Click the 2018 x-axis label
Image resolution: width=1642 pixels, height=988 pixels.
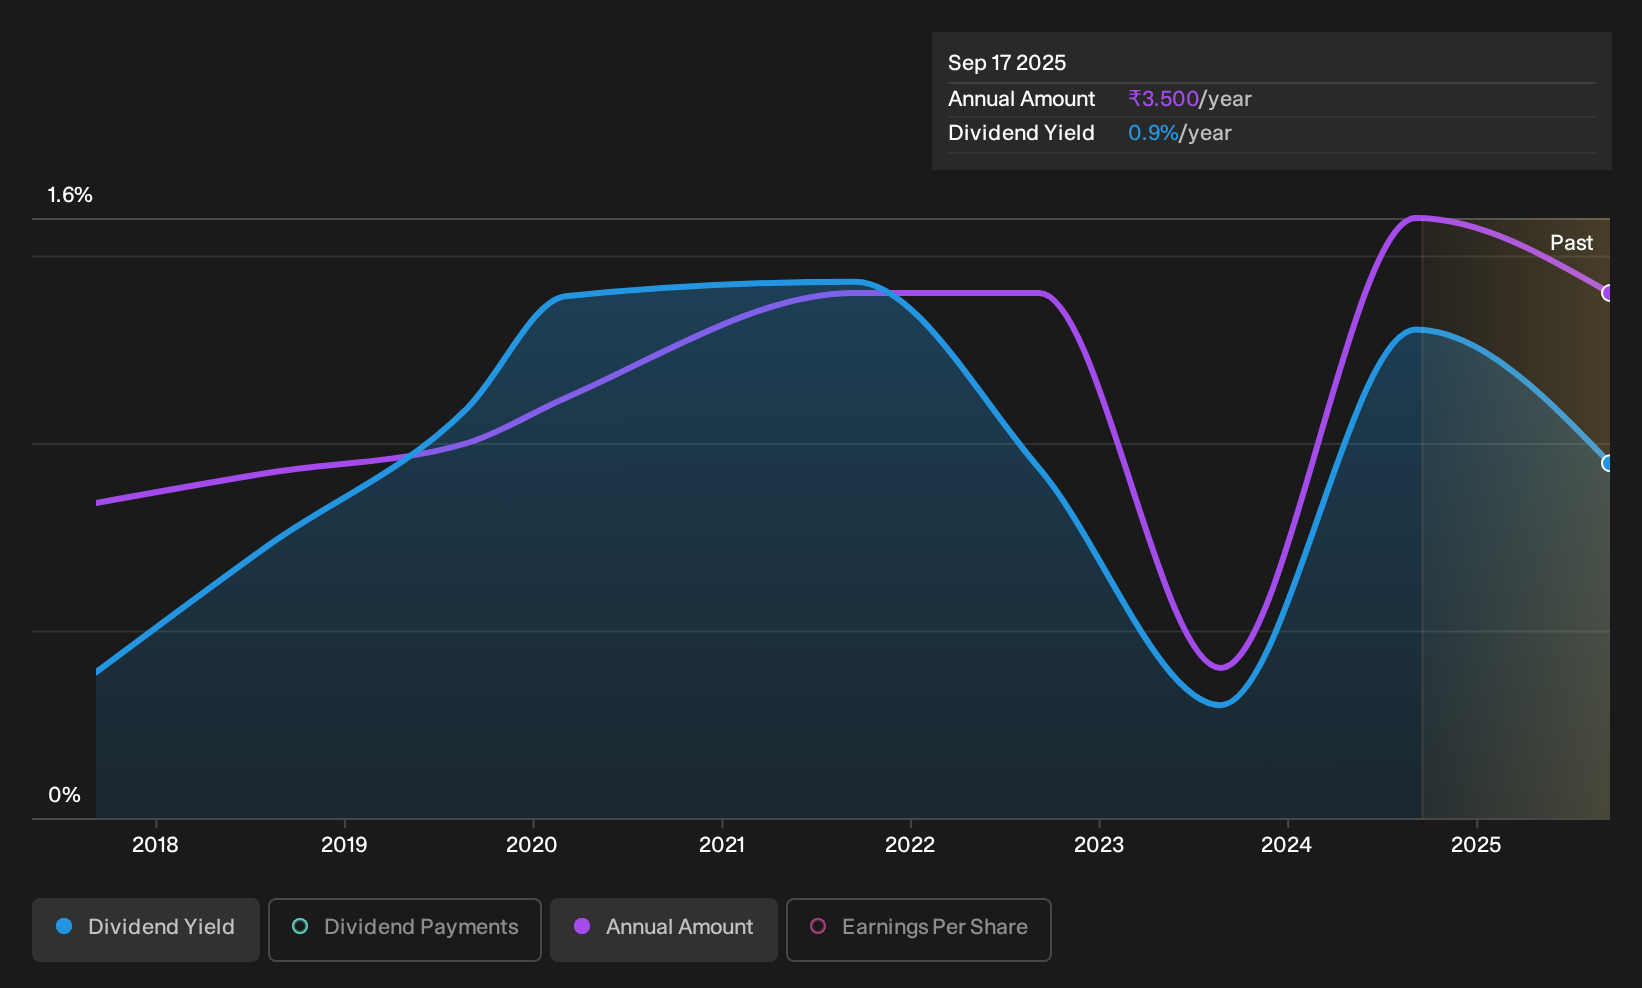[155, 845]
